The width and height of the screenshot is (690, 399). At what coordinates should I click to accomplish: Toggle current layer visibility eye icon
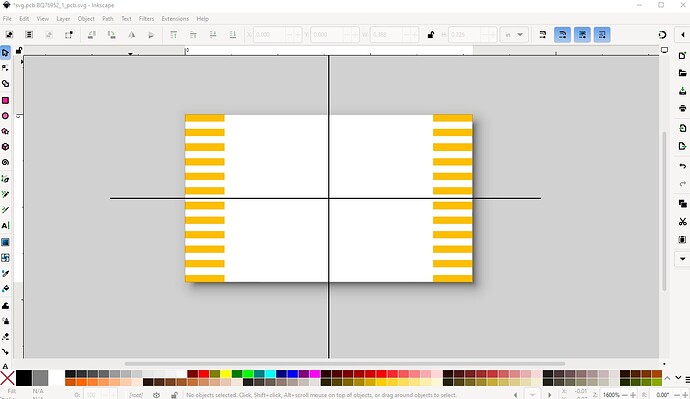coord(156,395)
